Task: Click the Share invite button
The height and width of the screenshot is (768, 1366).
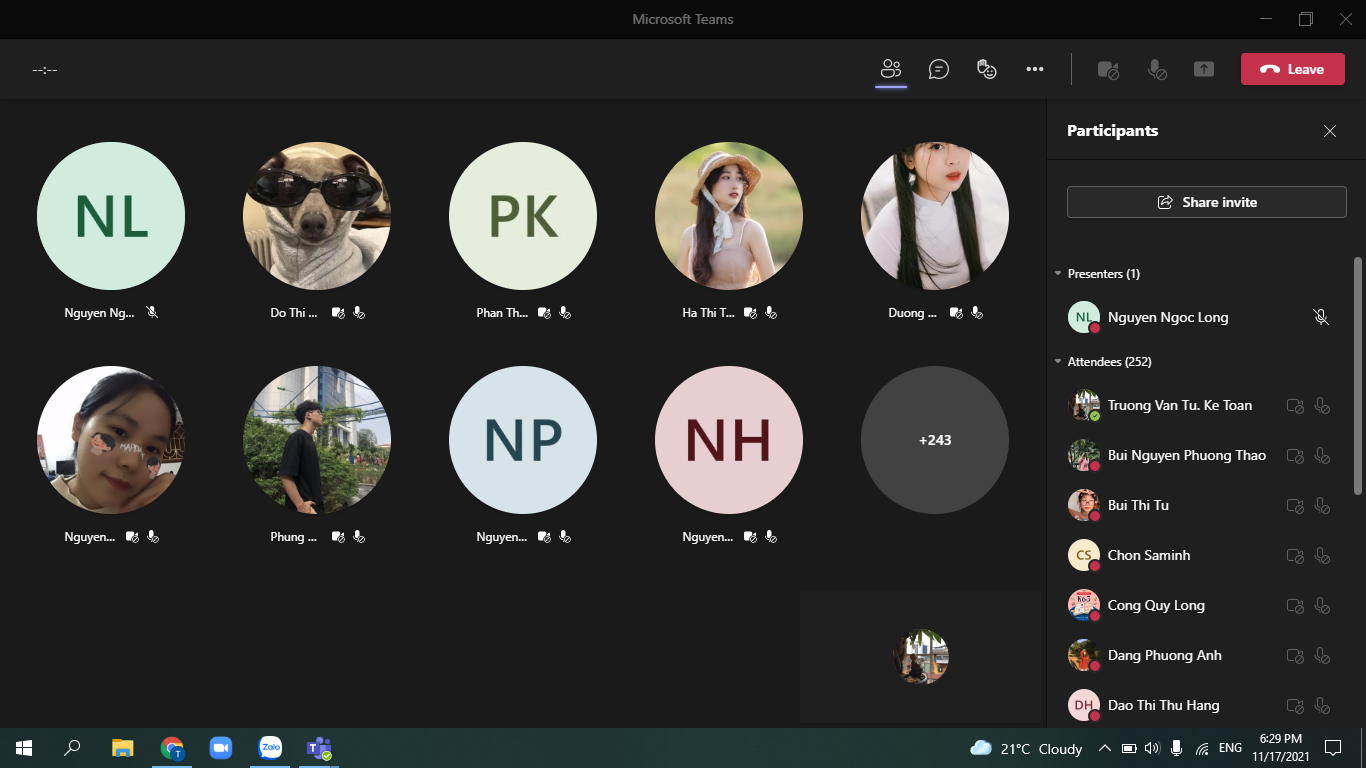Action: click(1206, 202)
